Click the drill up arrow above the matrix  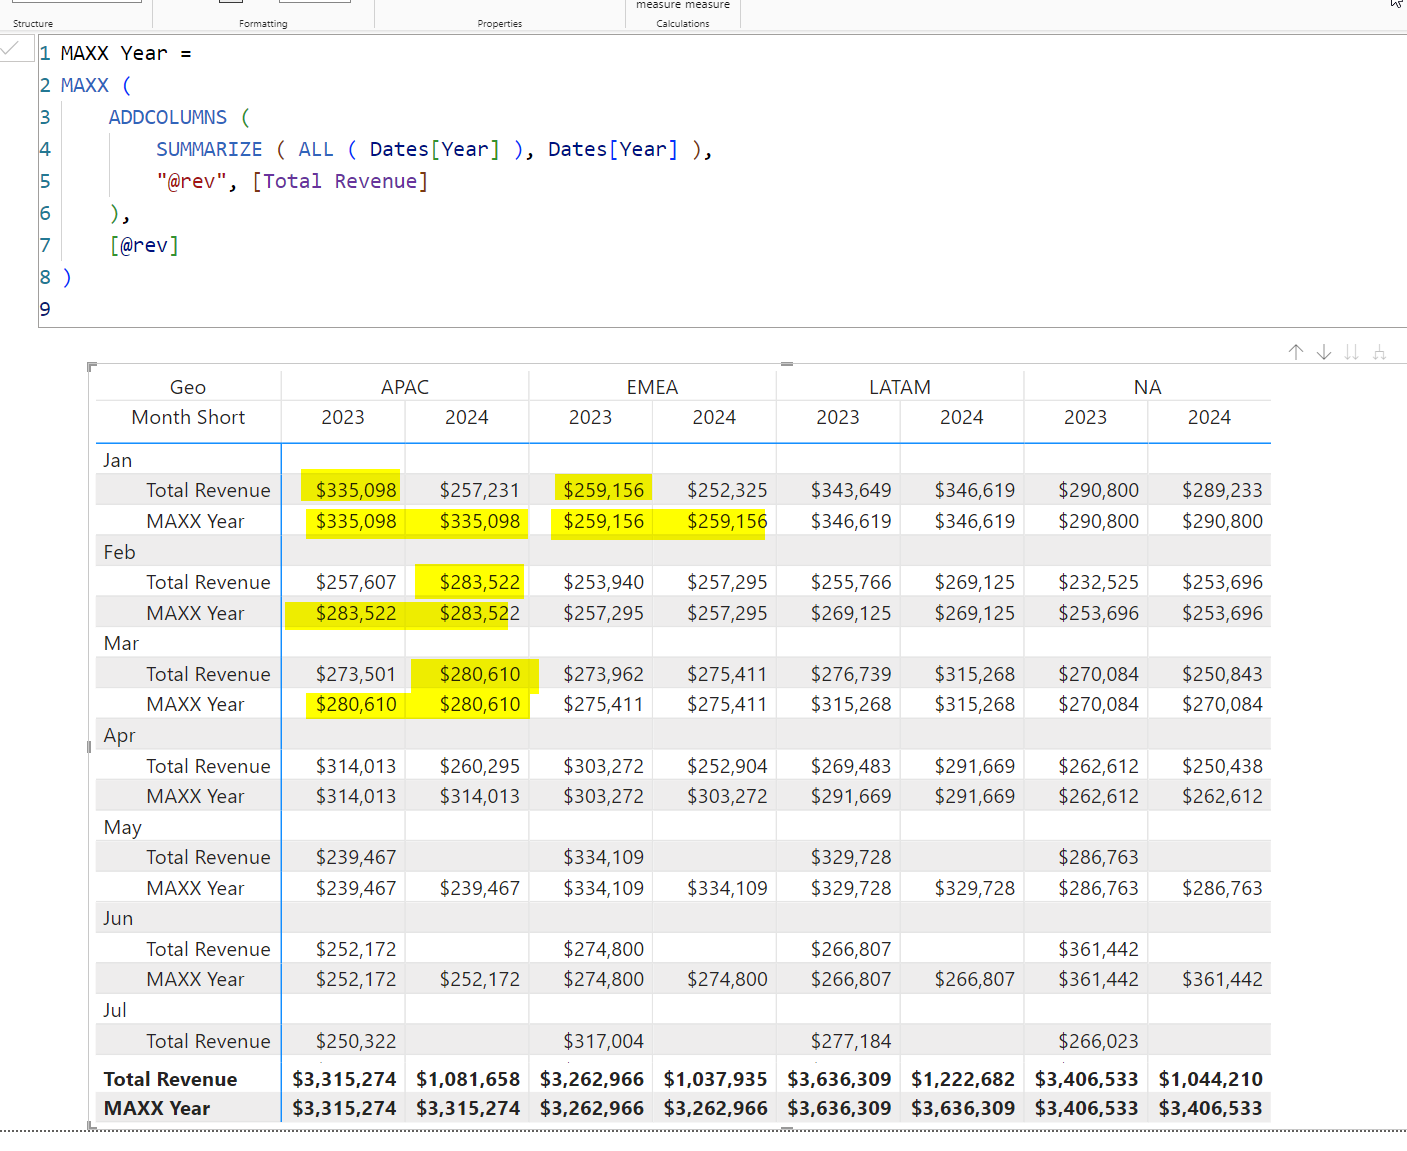[1296, 352]
